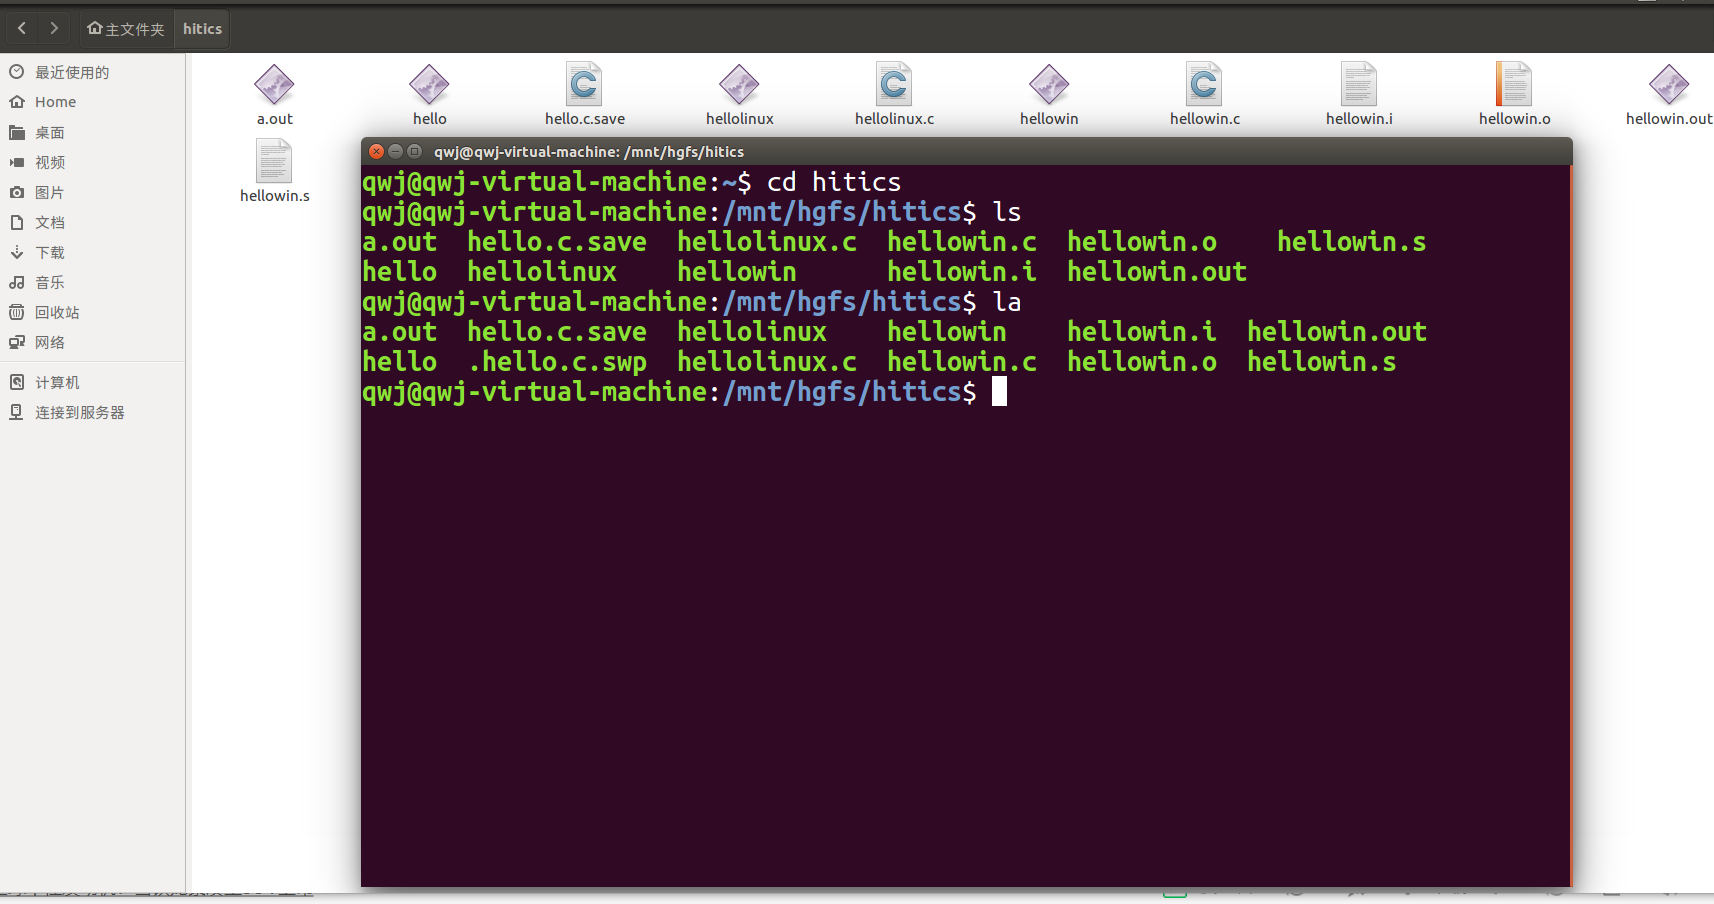Select the hellolinux.c source file icon
Screen dimensions: 1714x904
pos(894,85)
